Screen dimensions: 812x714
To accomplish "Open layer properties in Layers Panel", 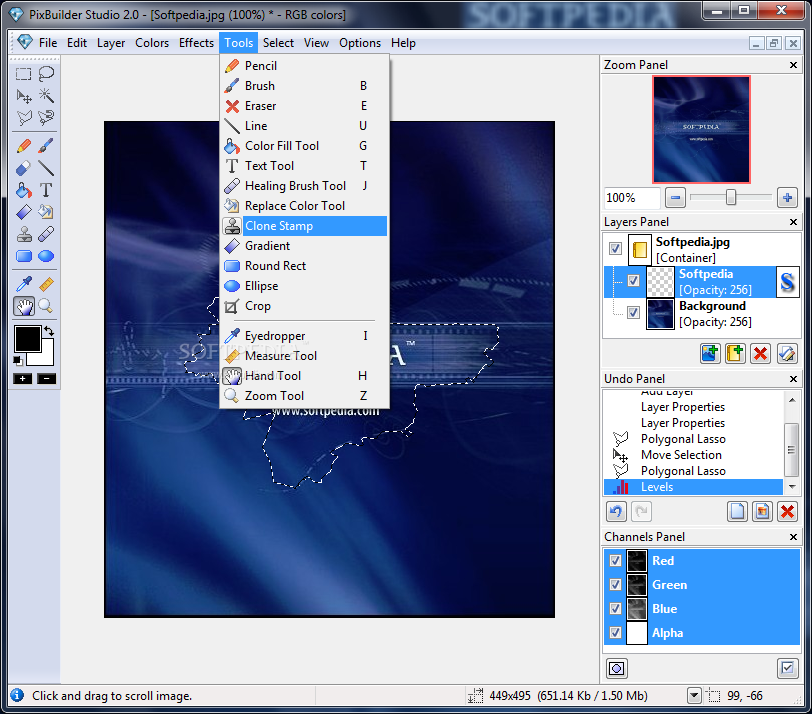I will (787, 354).
